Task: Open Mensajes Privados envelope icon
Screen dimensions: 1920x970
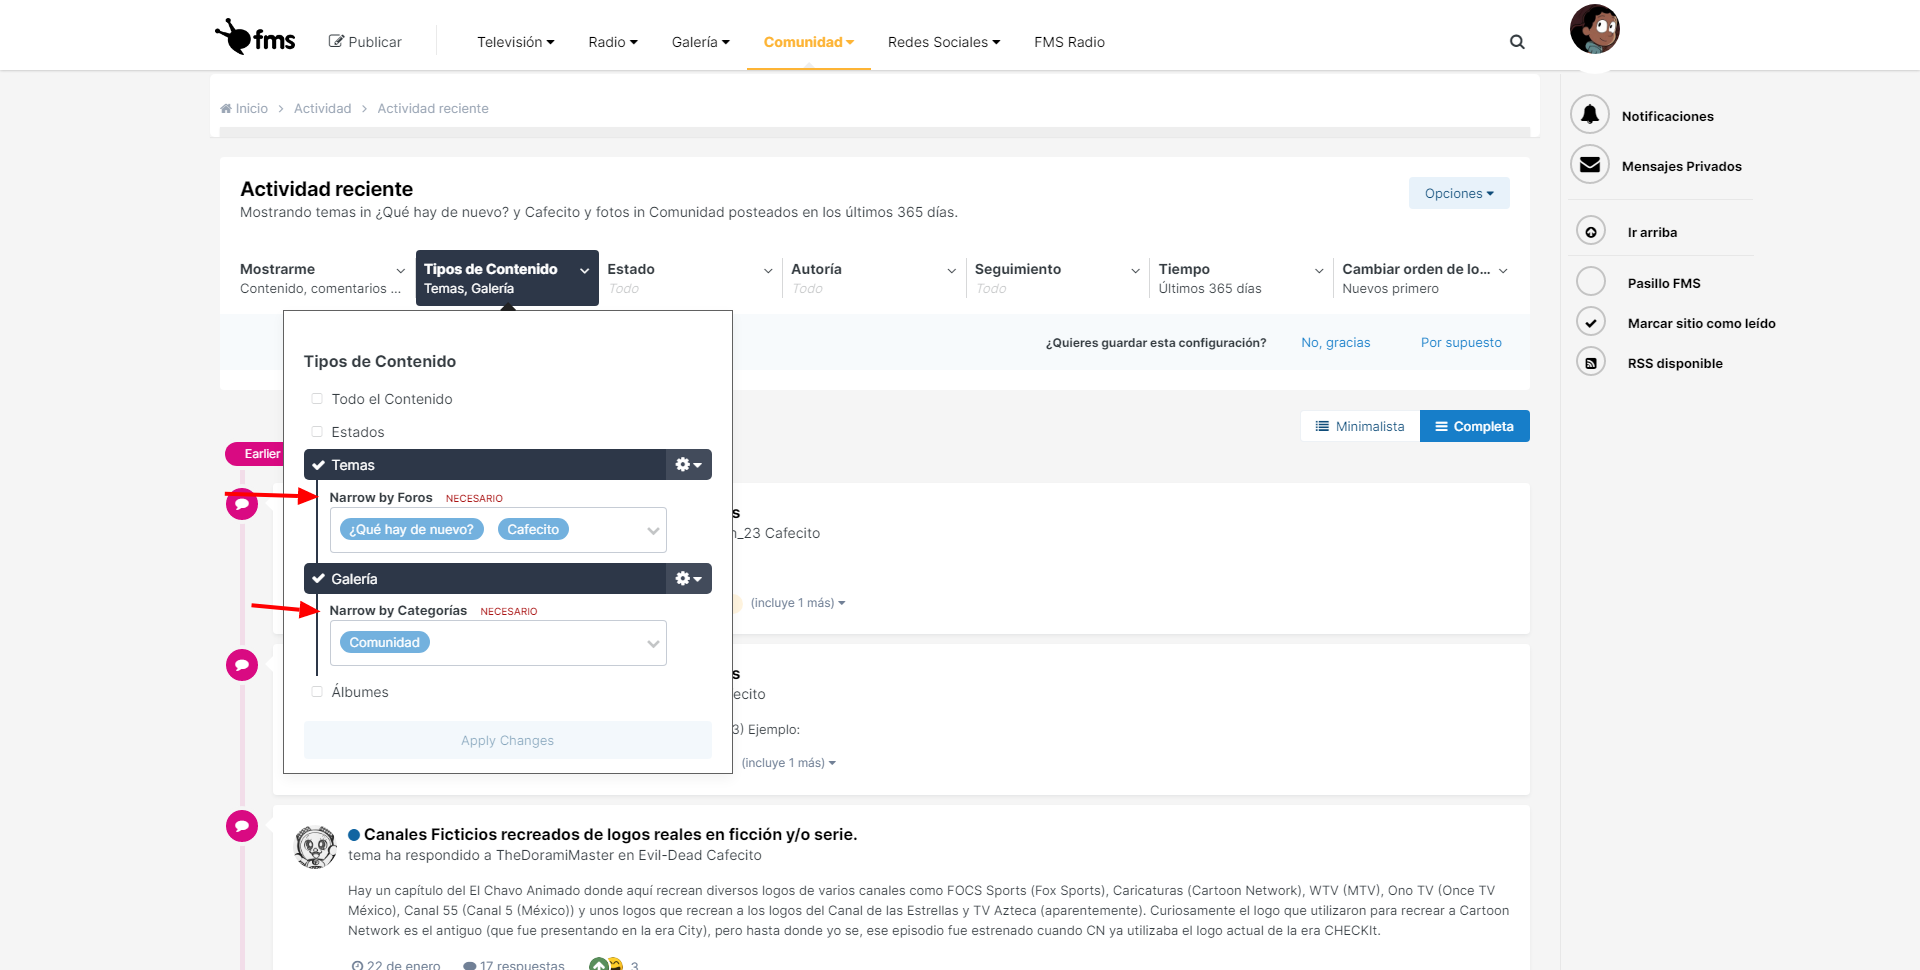Action: pyautogui.click(x=1590, y=165)
